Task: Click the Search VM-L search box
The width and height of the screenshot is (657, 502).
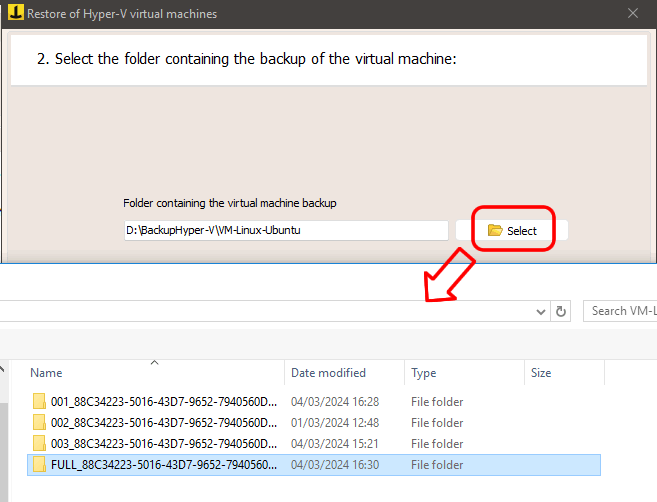Action: click(x=620, y=311)
